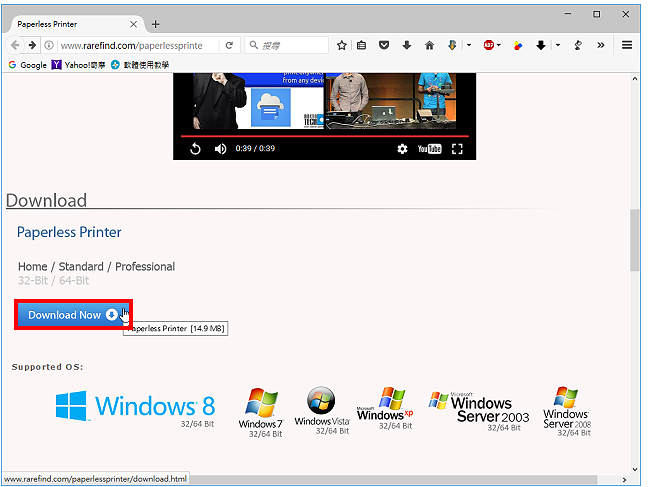The width and height of the screenshot is (654, 487).
Task: Open site information icon in address bar
Action: click(49, 45)
